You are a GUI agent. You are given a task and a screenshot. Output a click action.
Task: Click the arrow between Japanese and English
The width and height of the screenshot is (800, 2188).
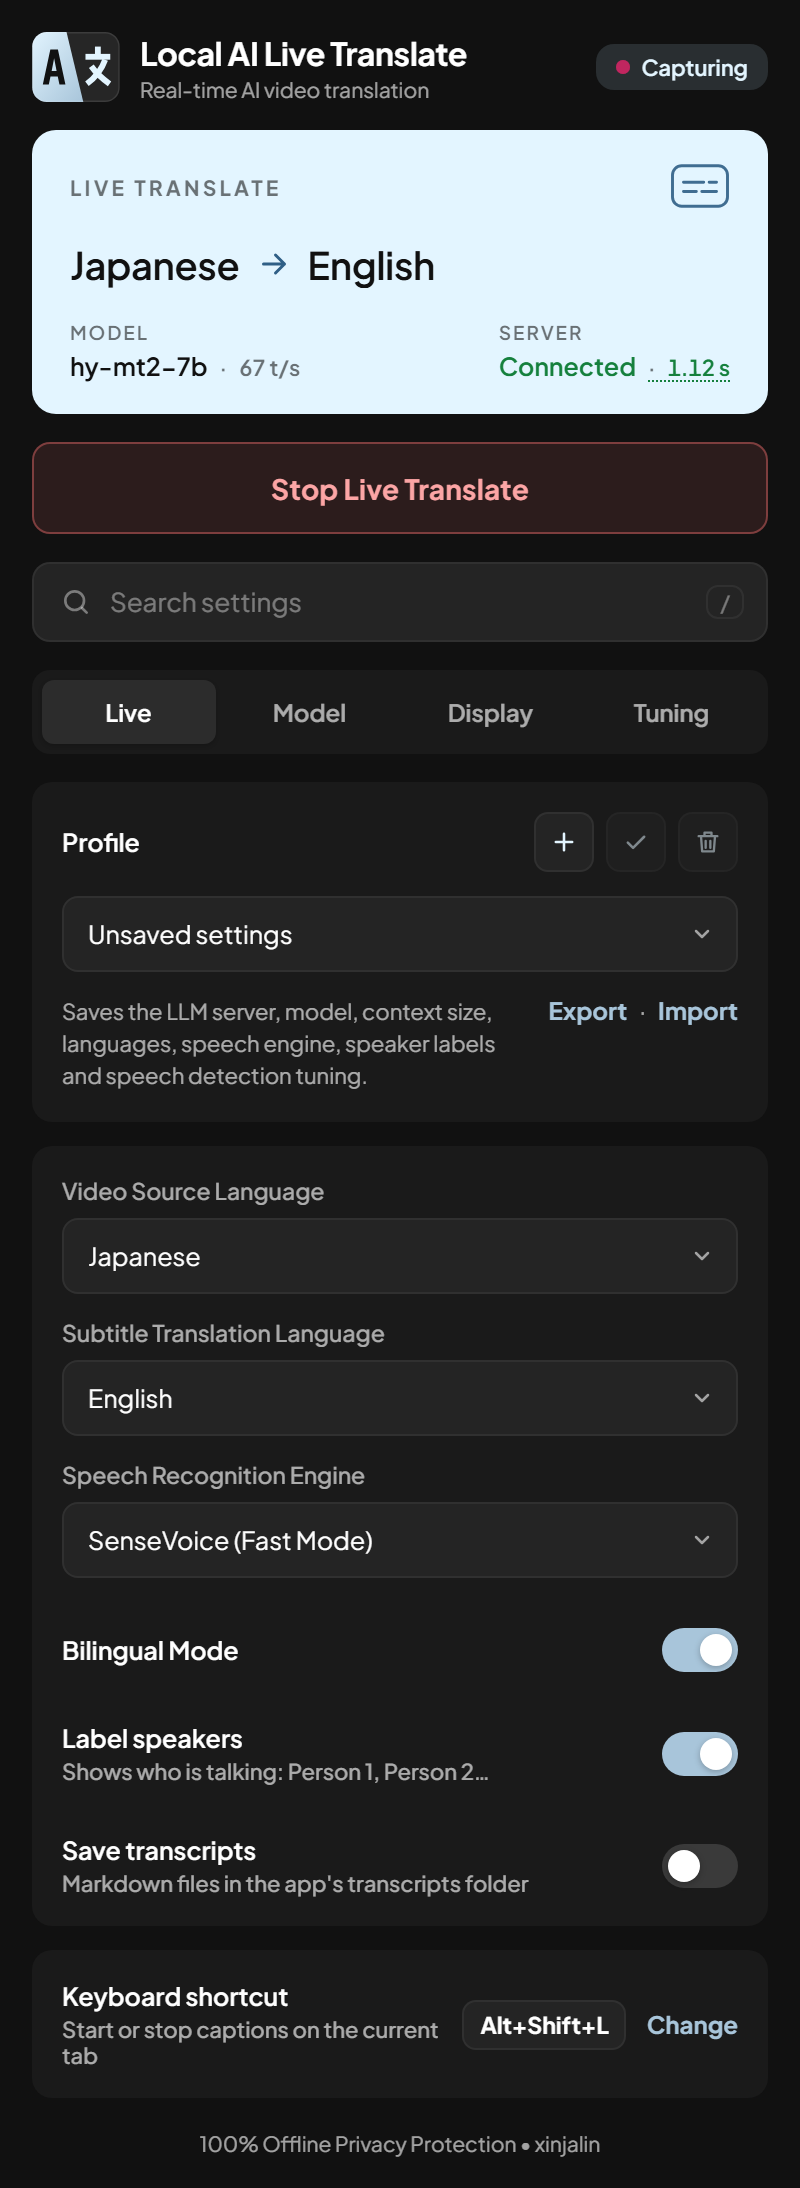(274, 265)
